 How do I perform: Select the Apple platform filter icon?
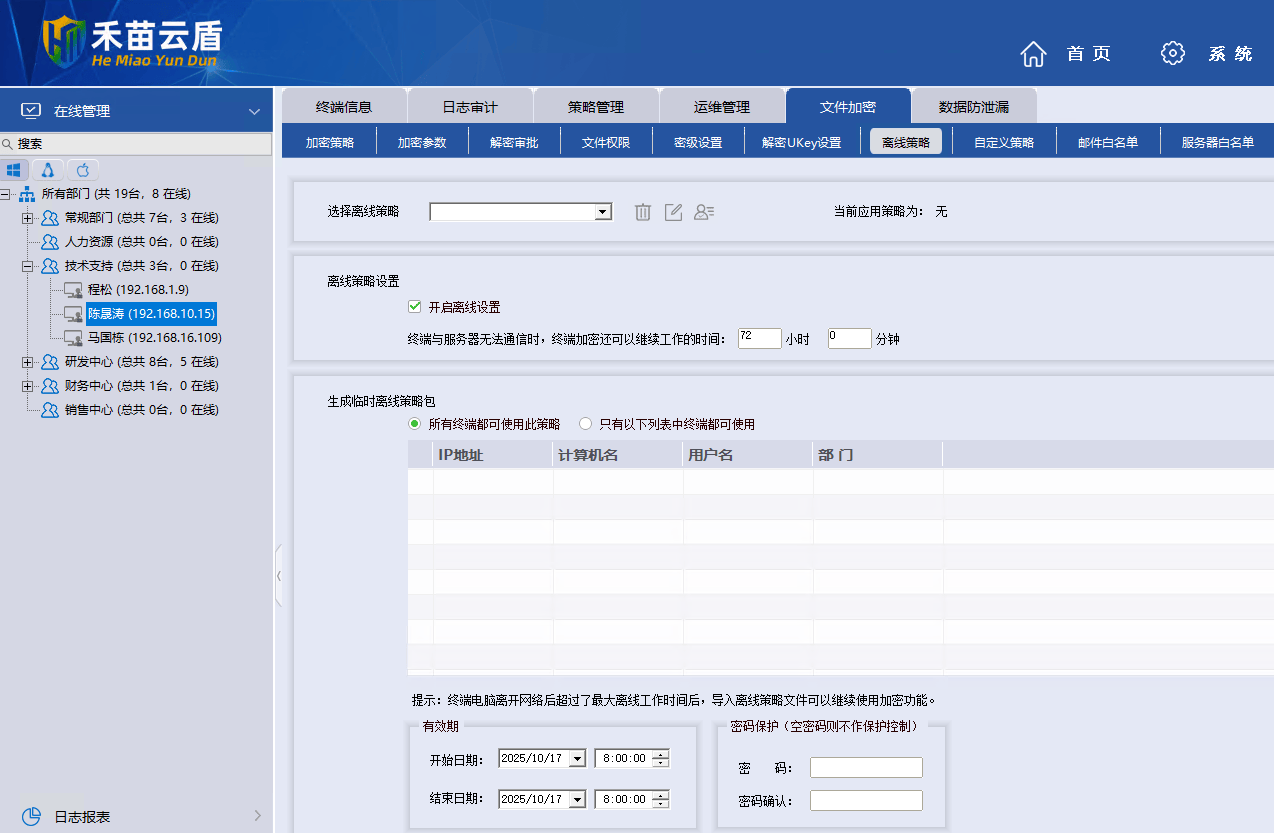pos(83,169)
